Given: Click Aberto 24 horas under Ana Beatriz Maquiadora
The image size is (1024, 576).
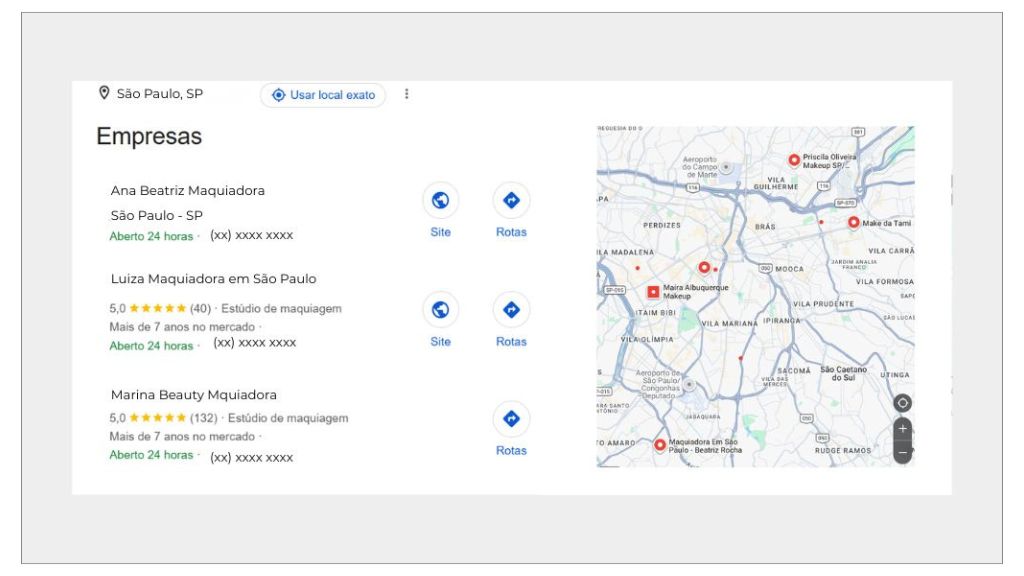Looking at the screenshot, I should click(x=152, y=236).
